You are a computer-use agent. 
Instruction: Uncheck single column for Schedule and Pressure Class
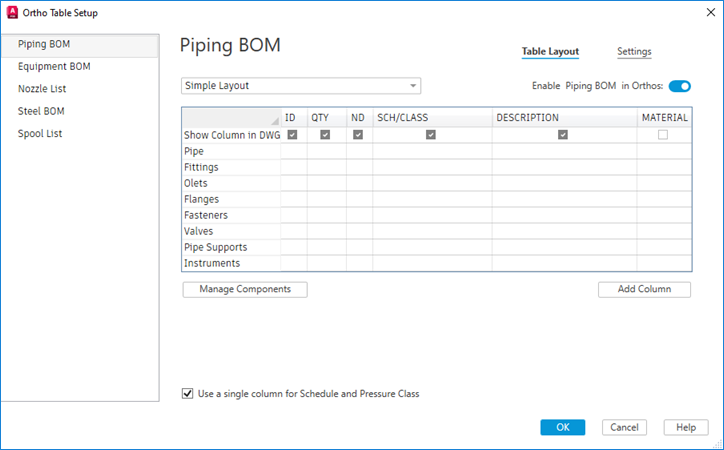[188, 394]
